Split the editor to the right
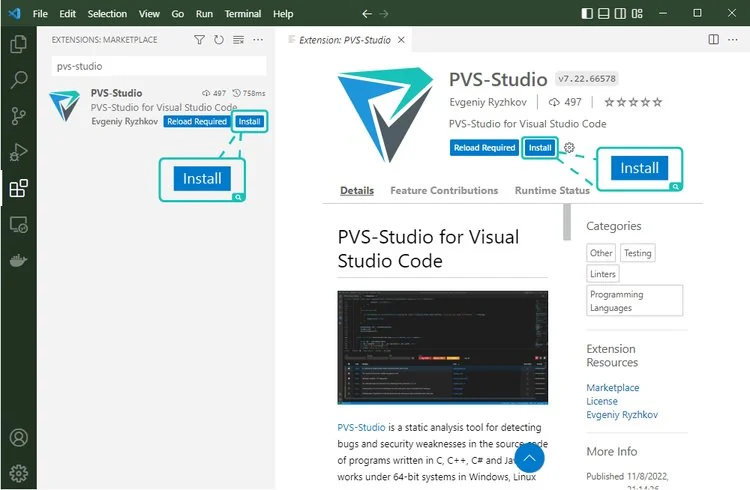Viewport: 750px width, 490px height. (713, 39)
